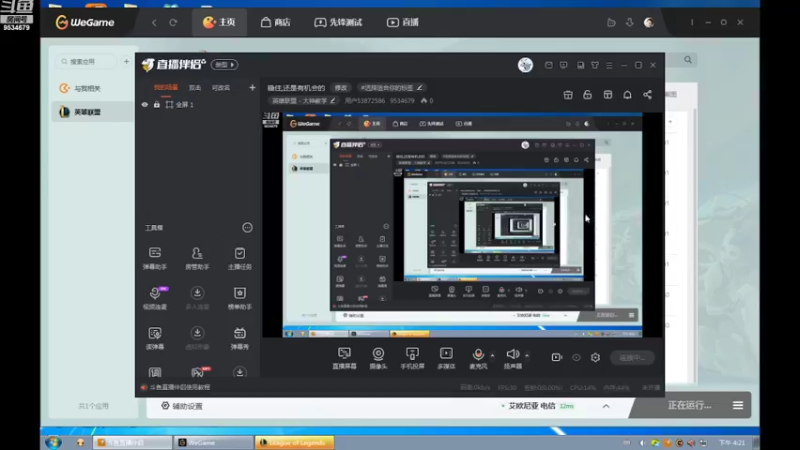Click the WeGame download icon
Screen dimensions: 800x450
pos(630,22)
